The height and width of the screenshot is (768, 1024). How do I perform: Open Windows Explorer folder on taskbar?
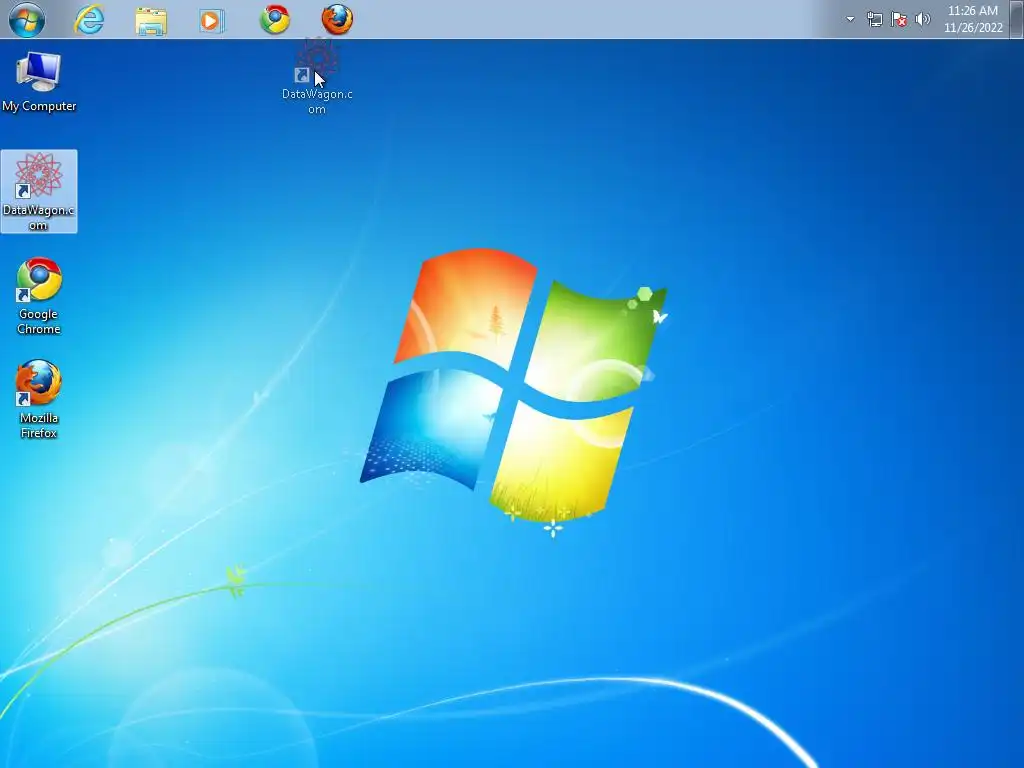click(x=151, y=20)
